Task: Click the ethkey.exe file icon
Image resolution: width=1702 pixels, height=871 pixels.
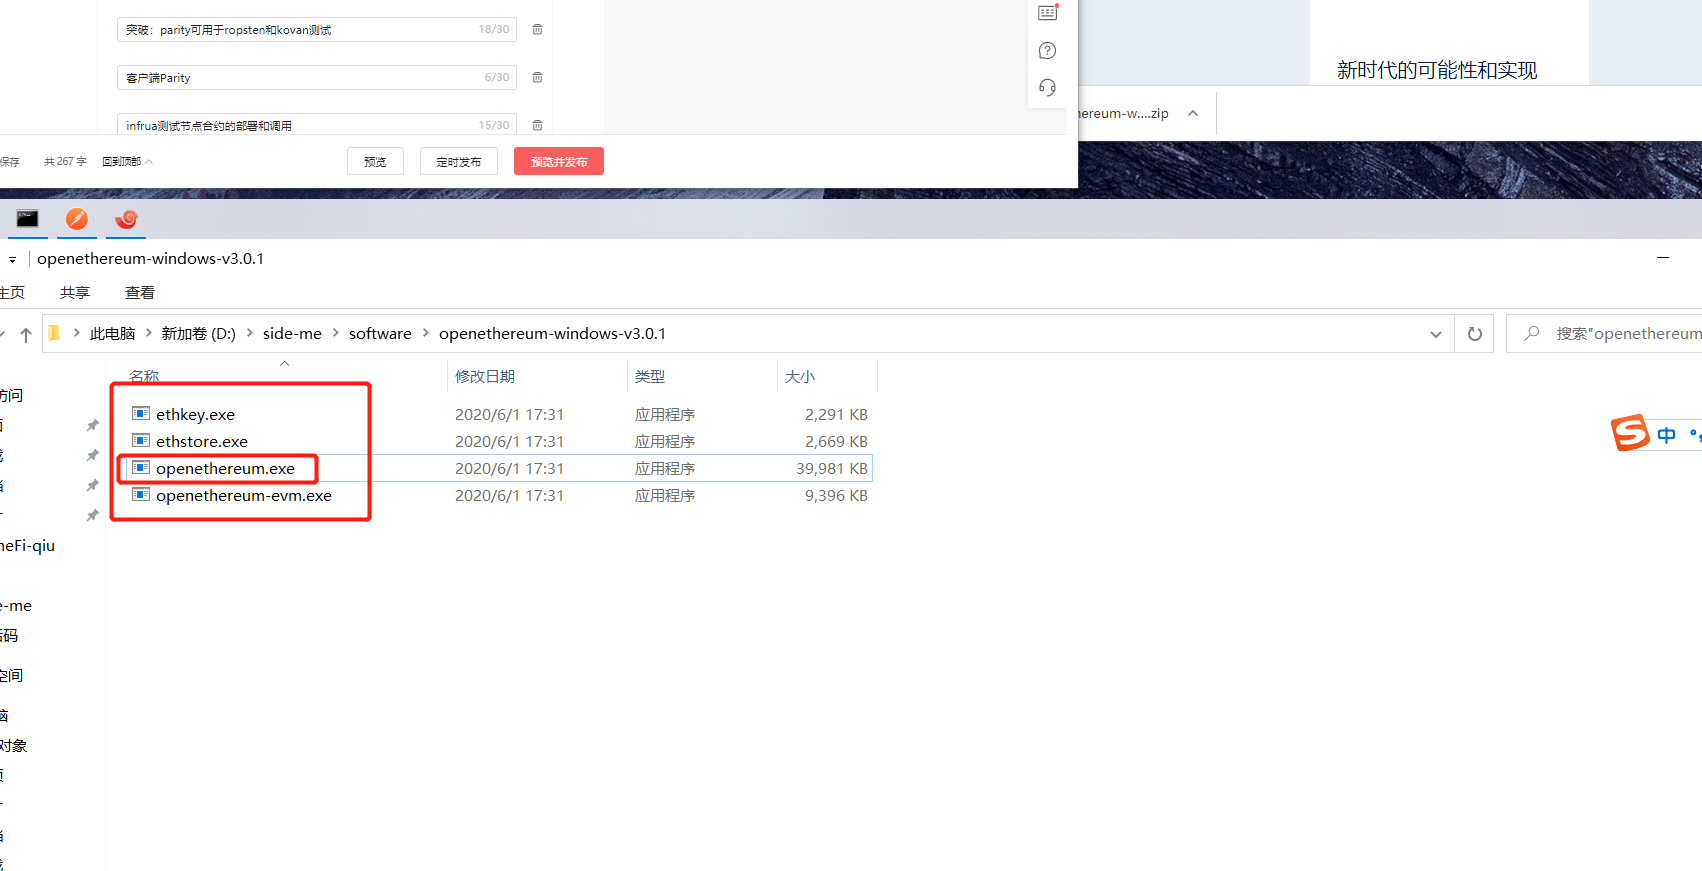Action: pyautogui.click(x=141, y=414)
